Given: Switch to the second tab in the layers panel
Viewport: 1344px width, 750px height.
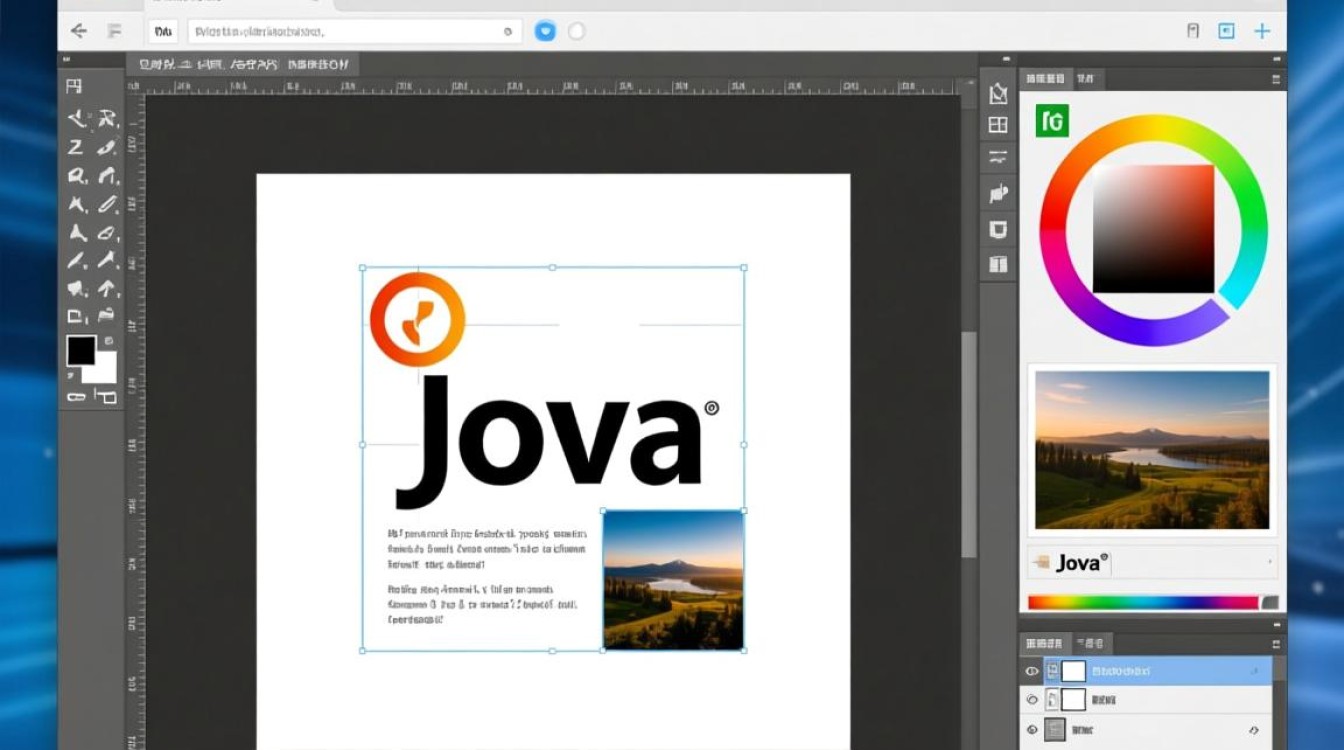Looking at the screenshot, I should click(1091, 644).
